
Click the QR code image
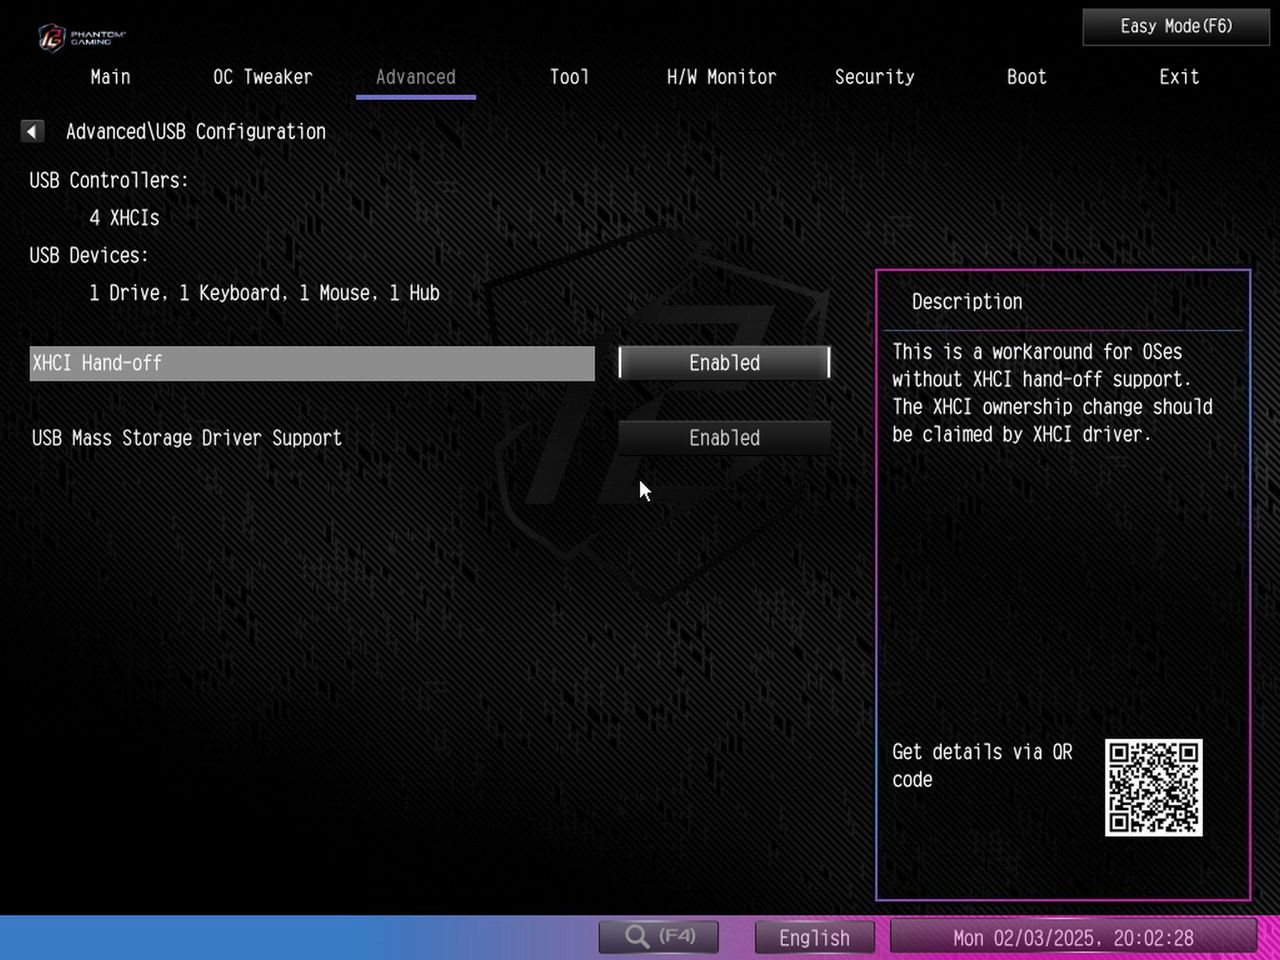click(1153, 788)
